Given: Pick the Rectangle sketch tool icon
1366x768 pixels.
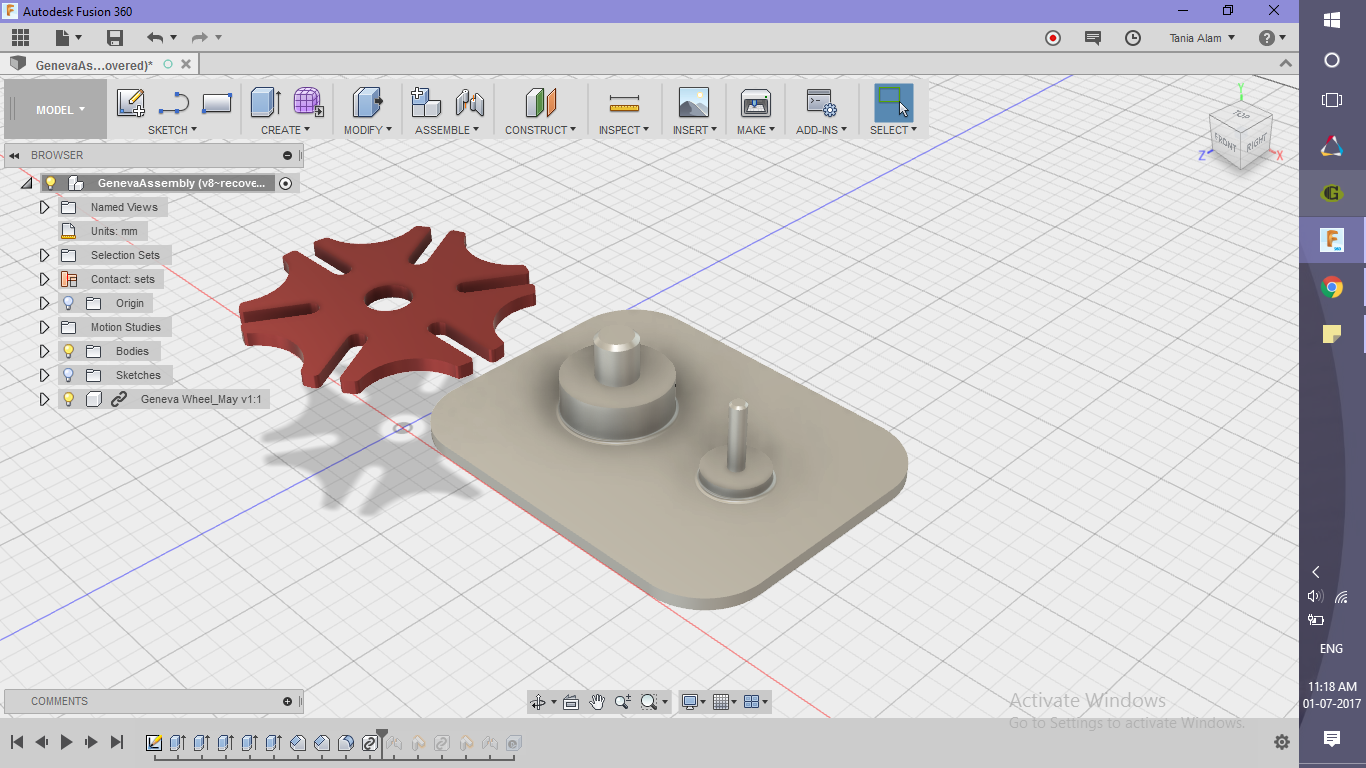Looking at the screenshot, I should 217,103.
